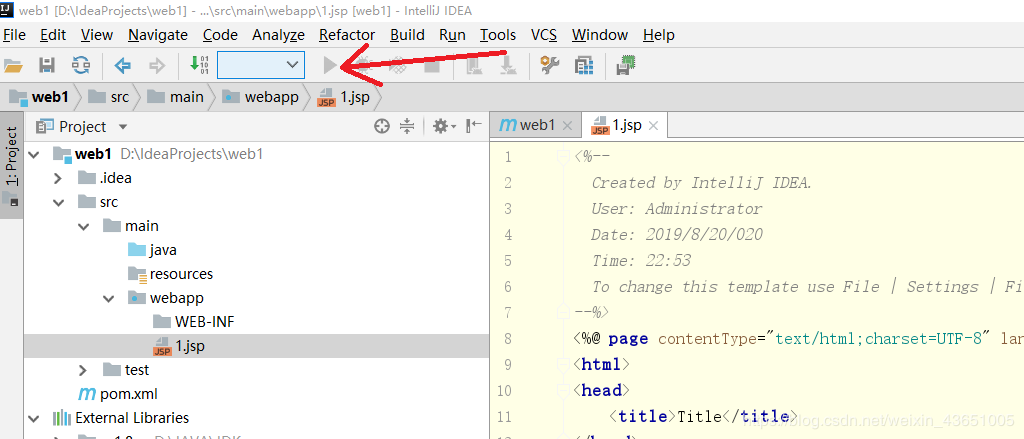Navigate forward with the grey right arrow
Viewport: 1024px width, 439px height.
(x=157, y=65)
